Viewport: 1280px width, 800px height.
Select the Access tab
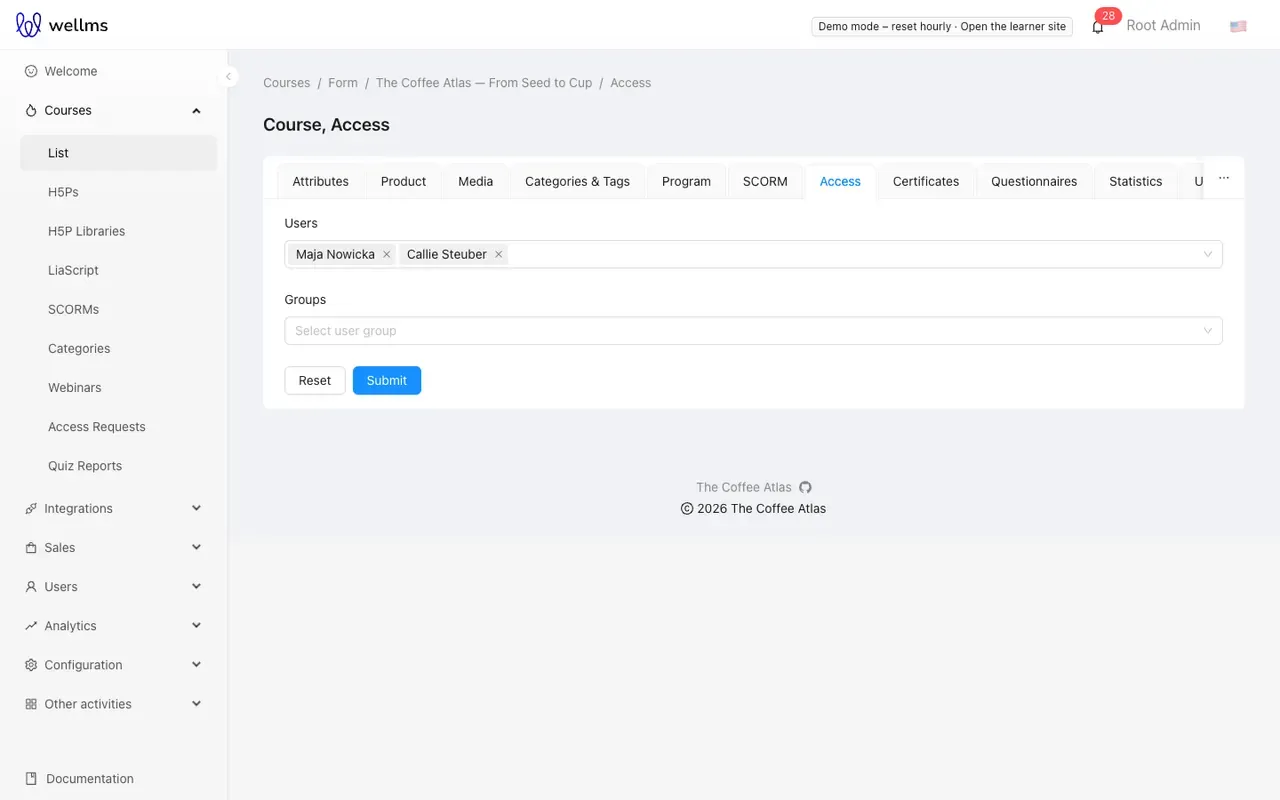point(840,181)
